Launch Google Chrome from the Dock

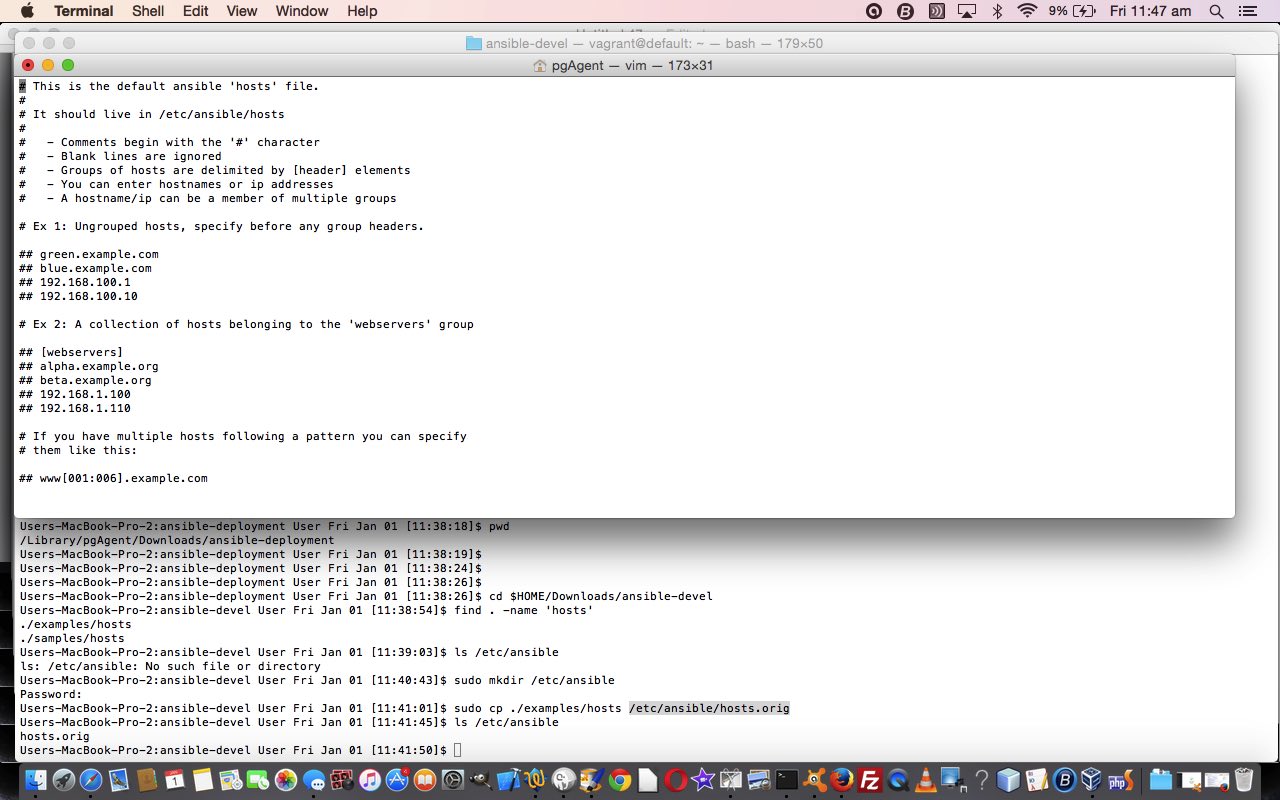coord(620,780)
